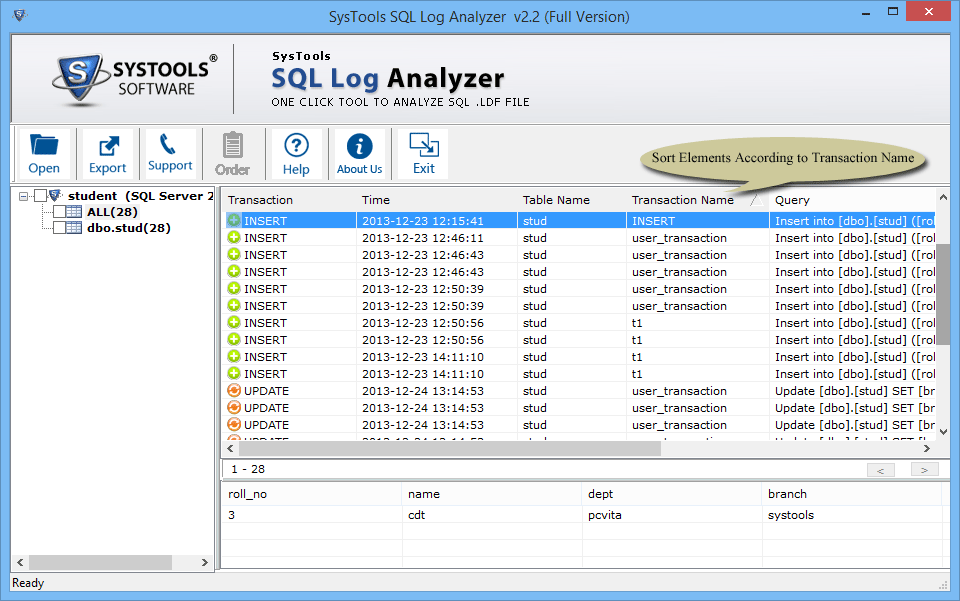The image size is (960, 601).
Task: Check the student database checkbox
Action: [x=40, y=196]
